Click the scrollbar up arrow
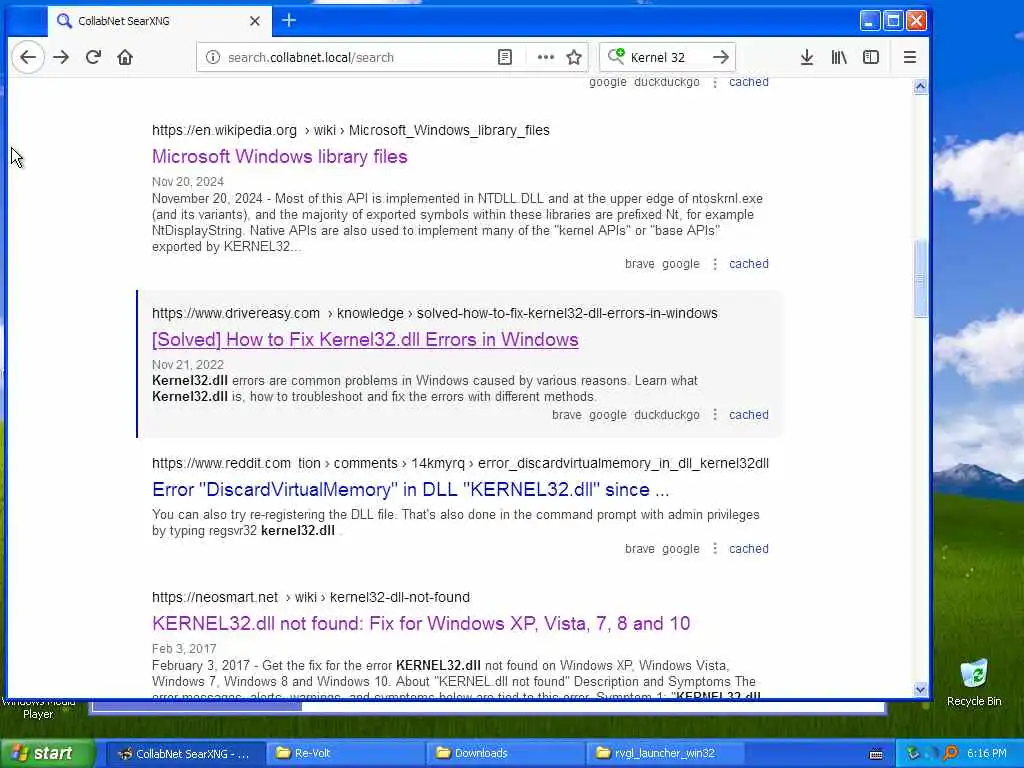The height and width of the screenshot is (768, 1024). tap(920, 86)
